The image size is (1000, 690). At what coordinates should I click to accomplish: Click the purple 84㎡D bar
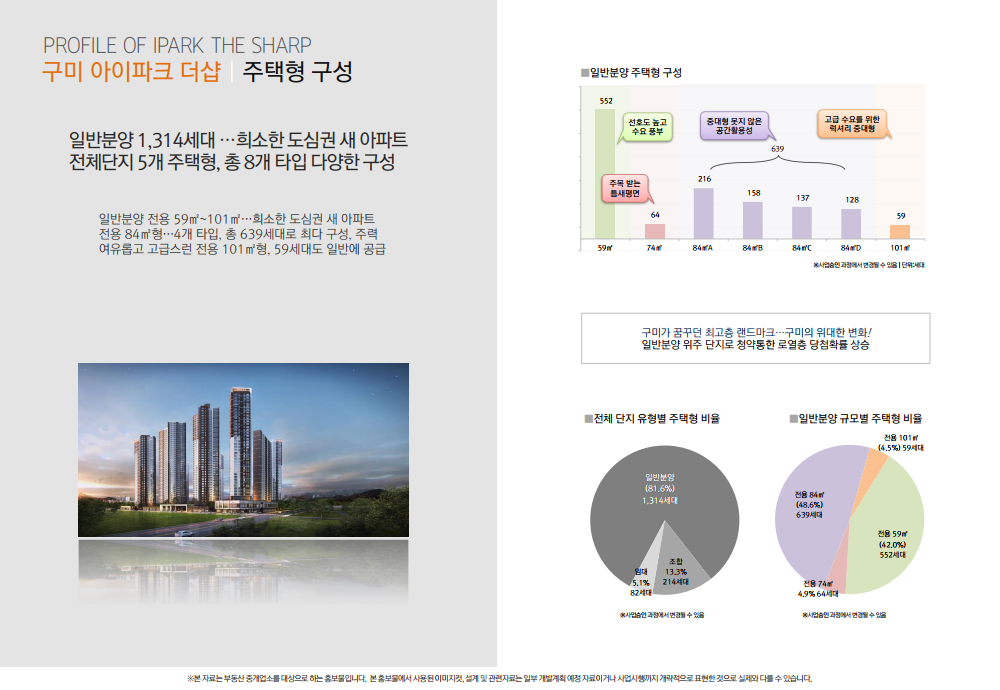coord(851,224)
